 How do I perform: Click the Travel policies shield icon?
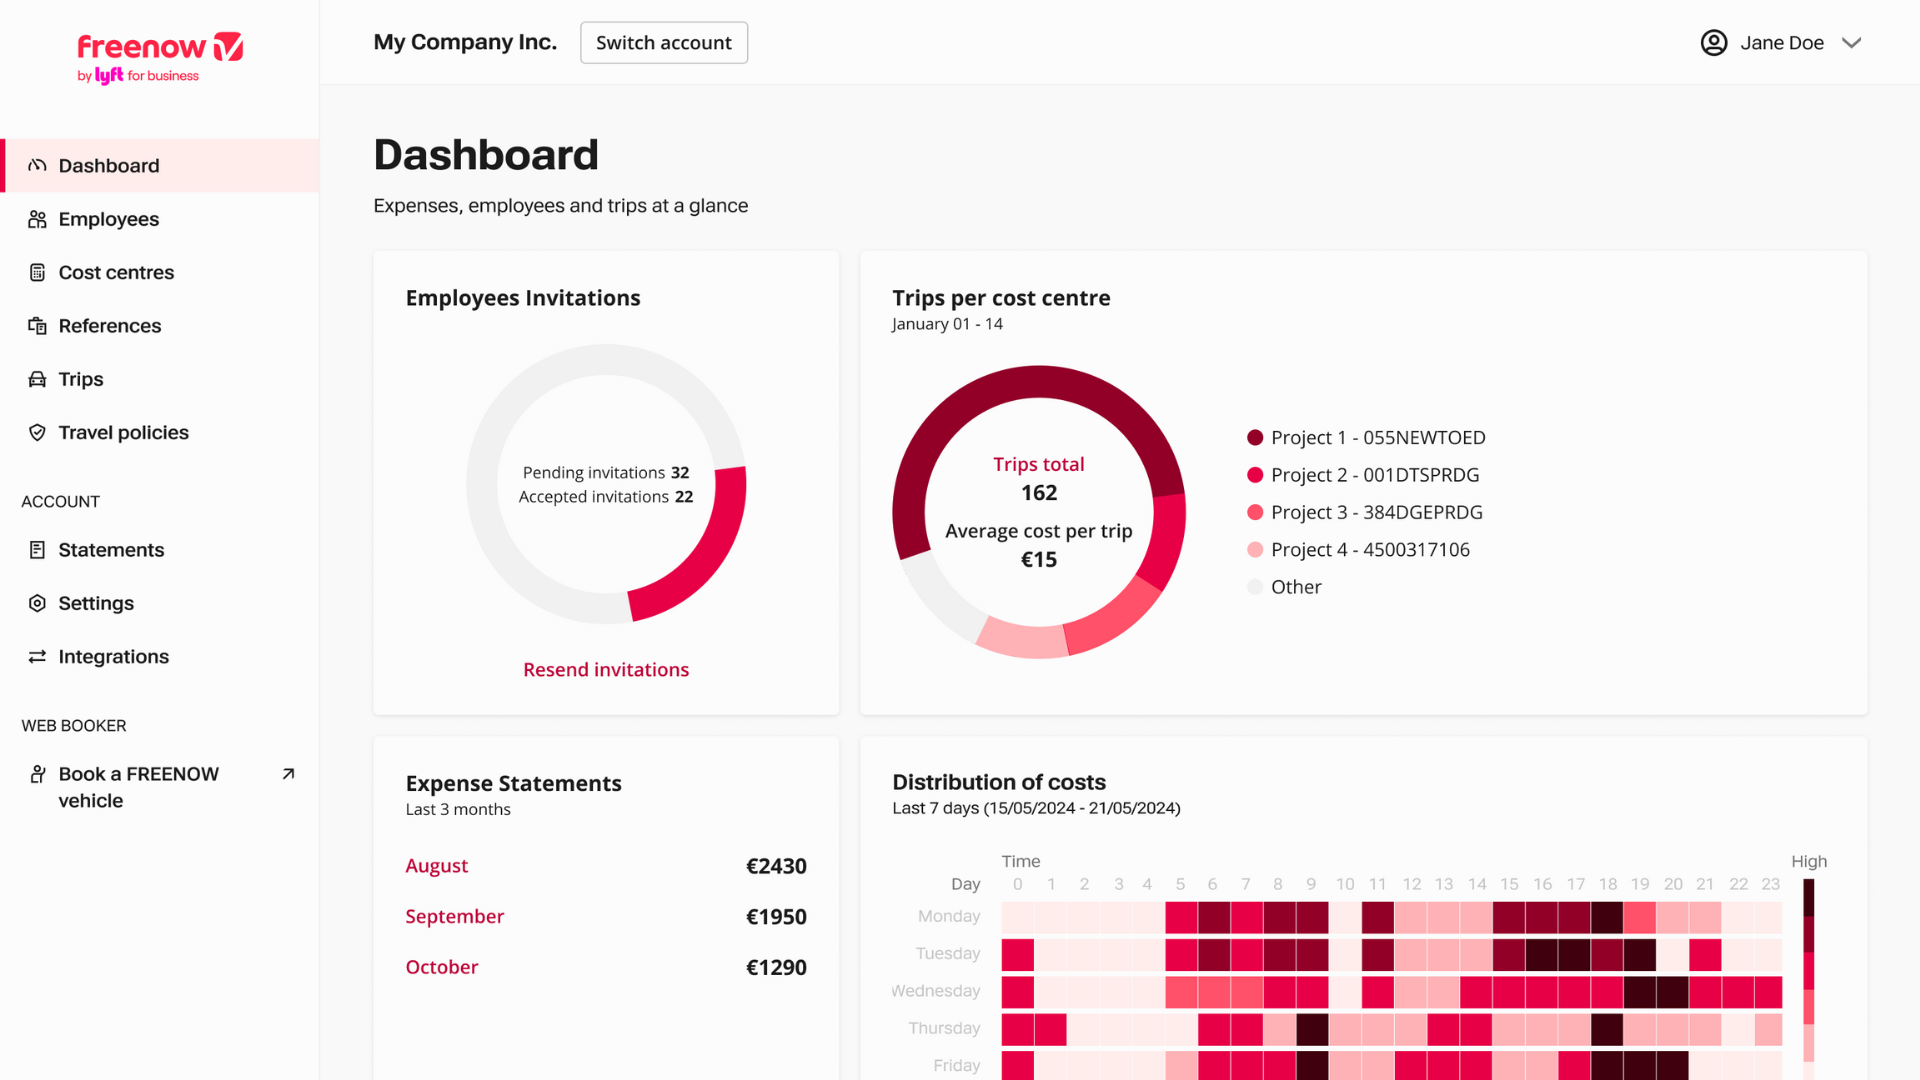tap(37, 432)
